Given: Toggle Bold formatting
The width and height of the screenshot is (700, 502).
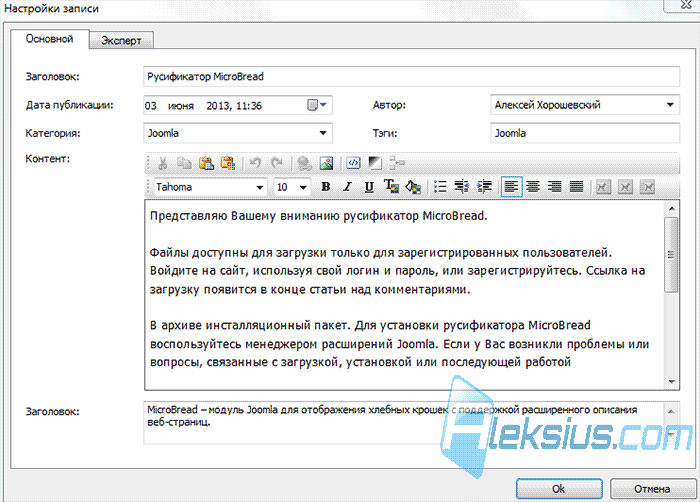Looking at the screenshot, I should (x=326, y=187).
